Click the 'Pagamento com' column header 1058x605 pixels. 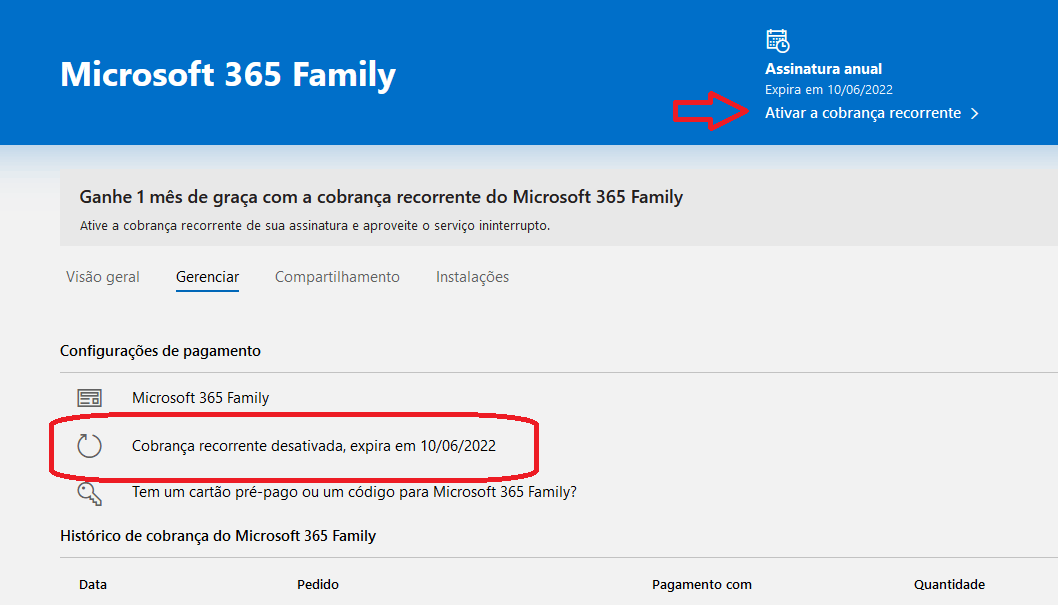[702, 585]
